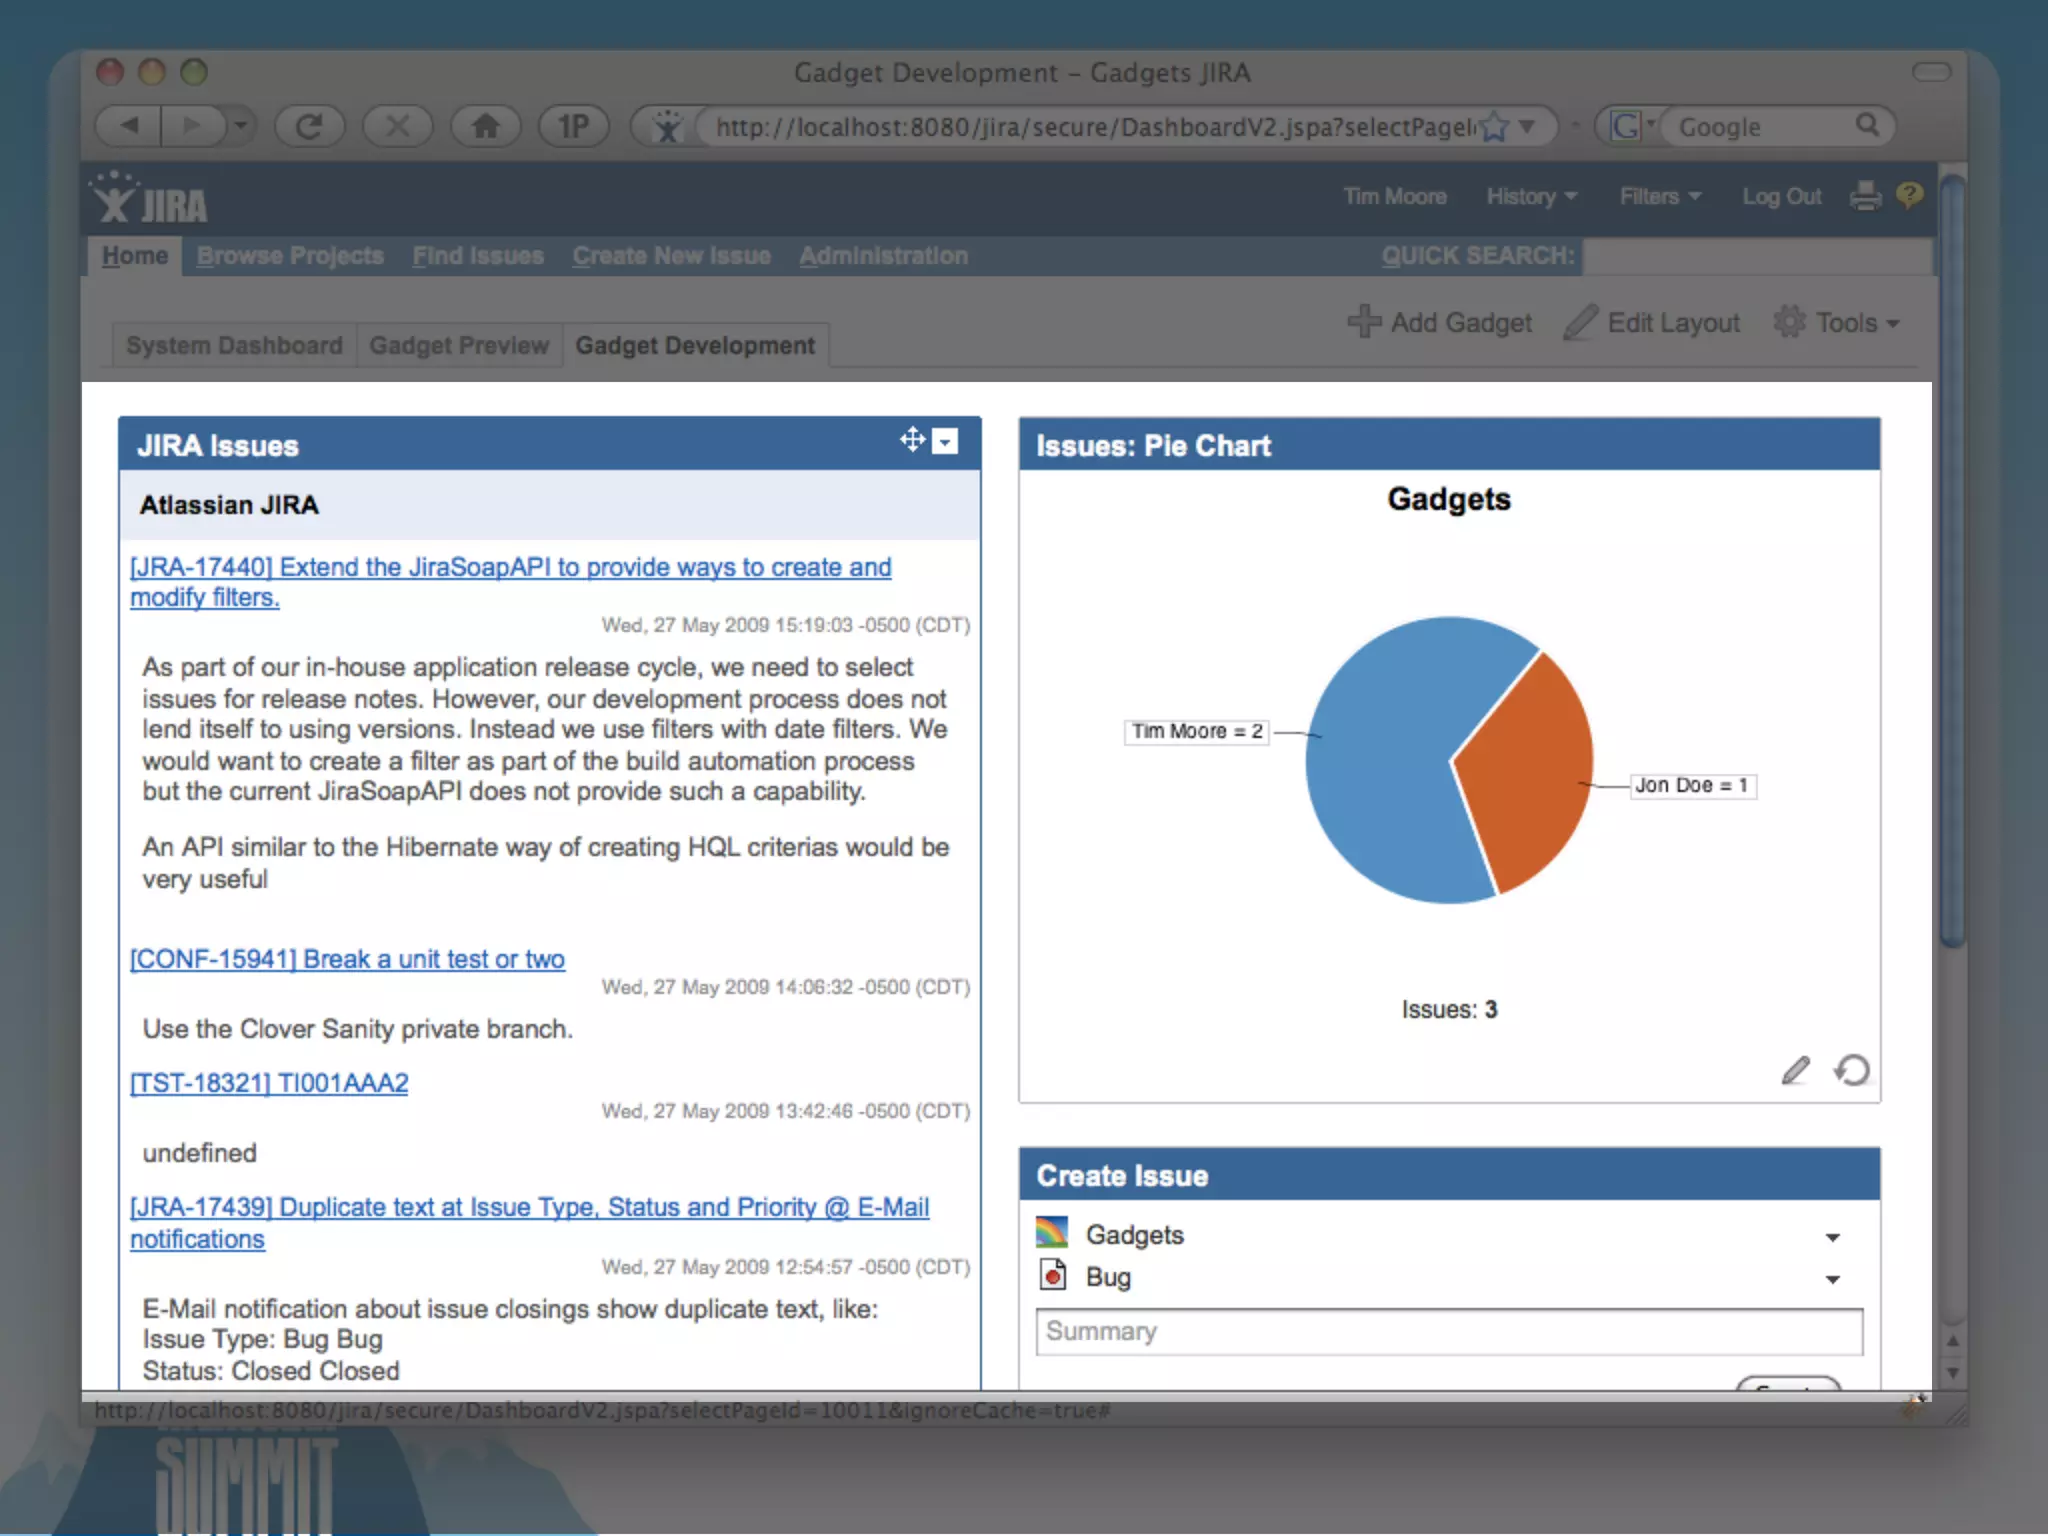Focus the URL address field
The width and height of the screenshot is (2048, 1536).
(x=1094, y=127)
